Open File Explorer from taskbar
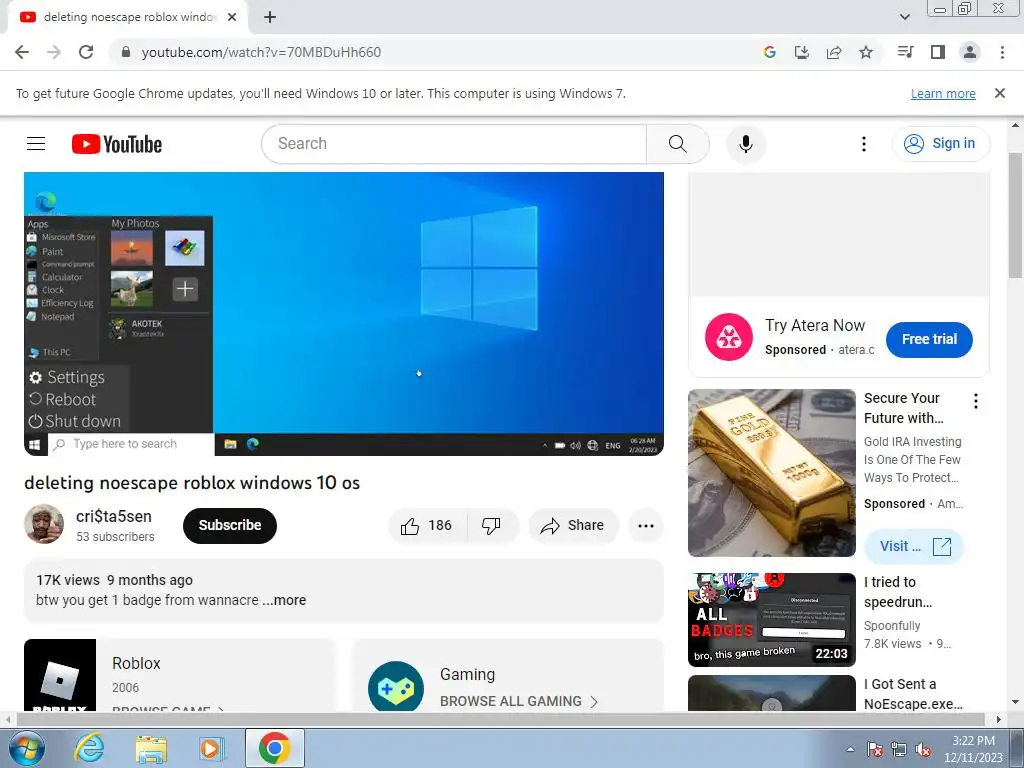The width and height of the screenshot is (1024, 768). coord(151,748)
